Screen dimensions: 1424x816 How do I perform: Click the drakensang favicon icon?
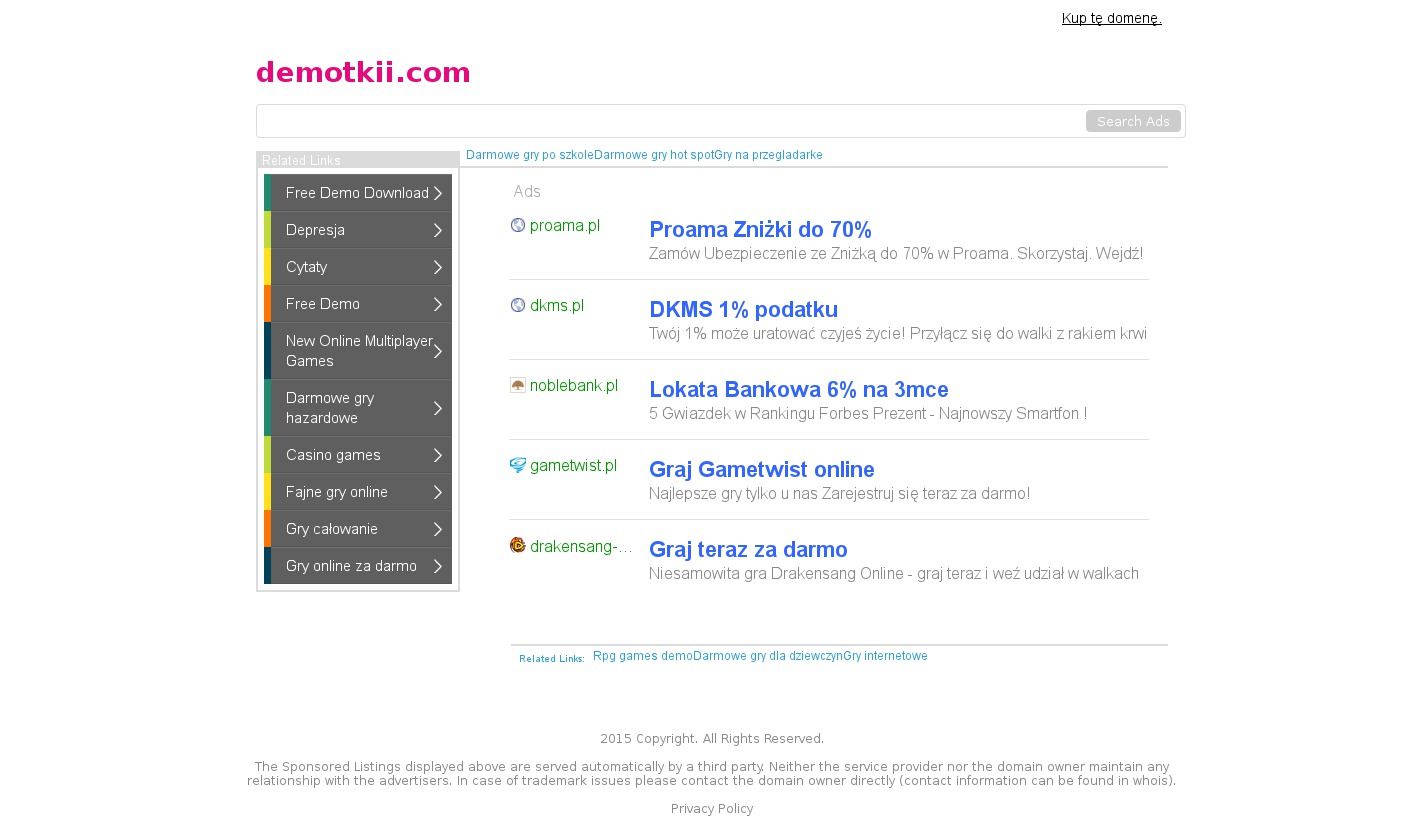tap(518, 545)
